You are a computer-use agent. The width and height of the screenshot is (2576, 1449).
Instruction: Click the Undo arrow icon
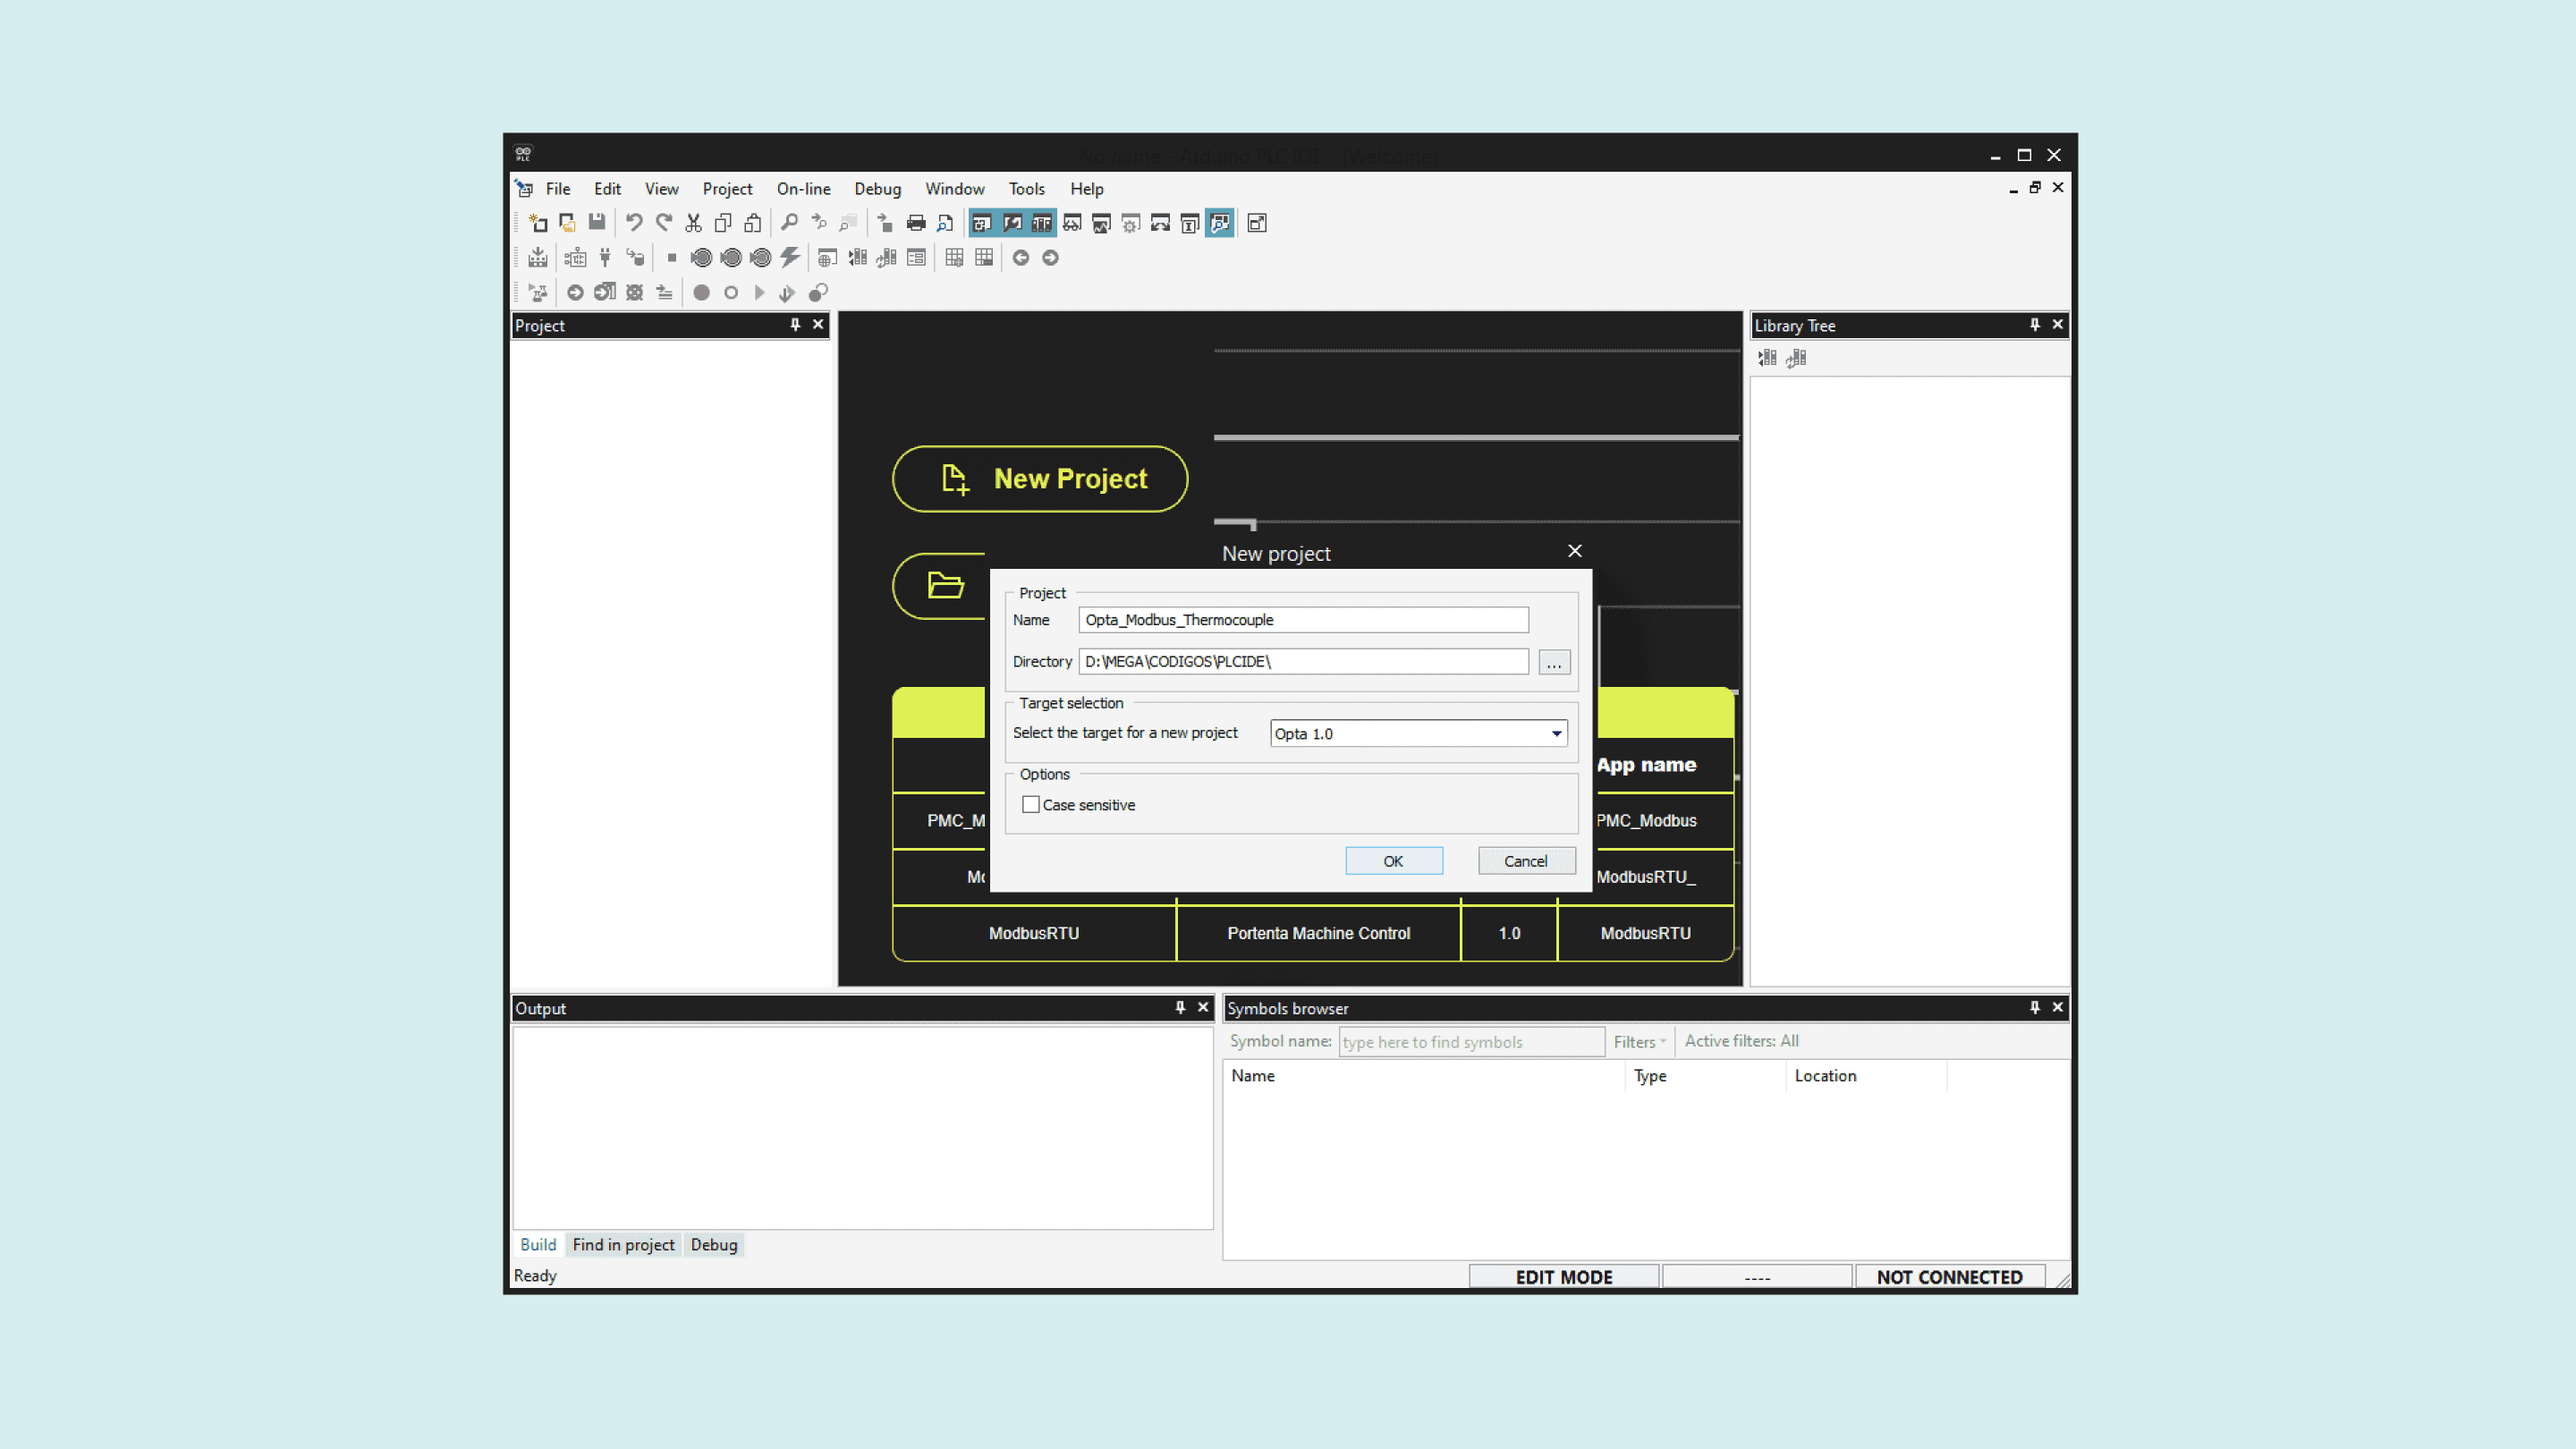click(634, 223)
